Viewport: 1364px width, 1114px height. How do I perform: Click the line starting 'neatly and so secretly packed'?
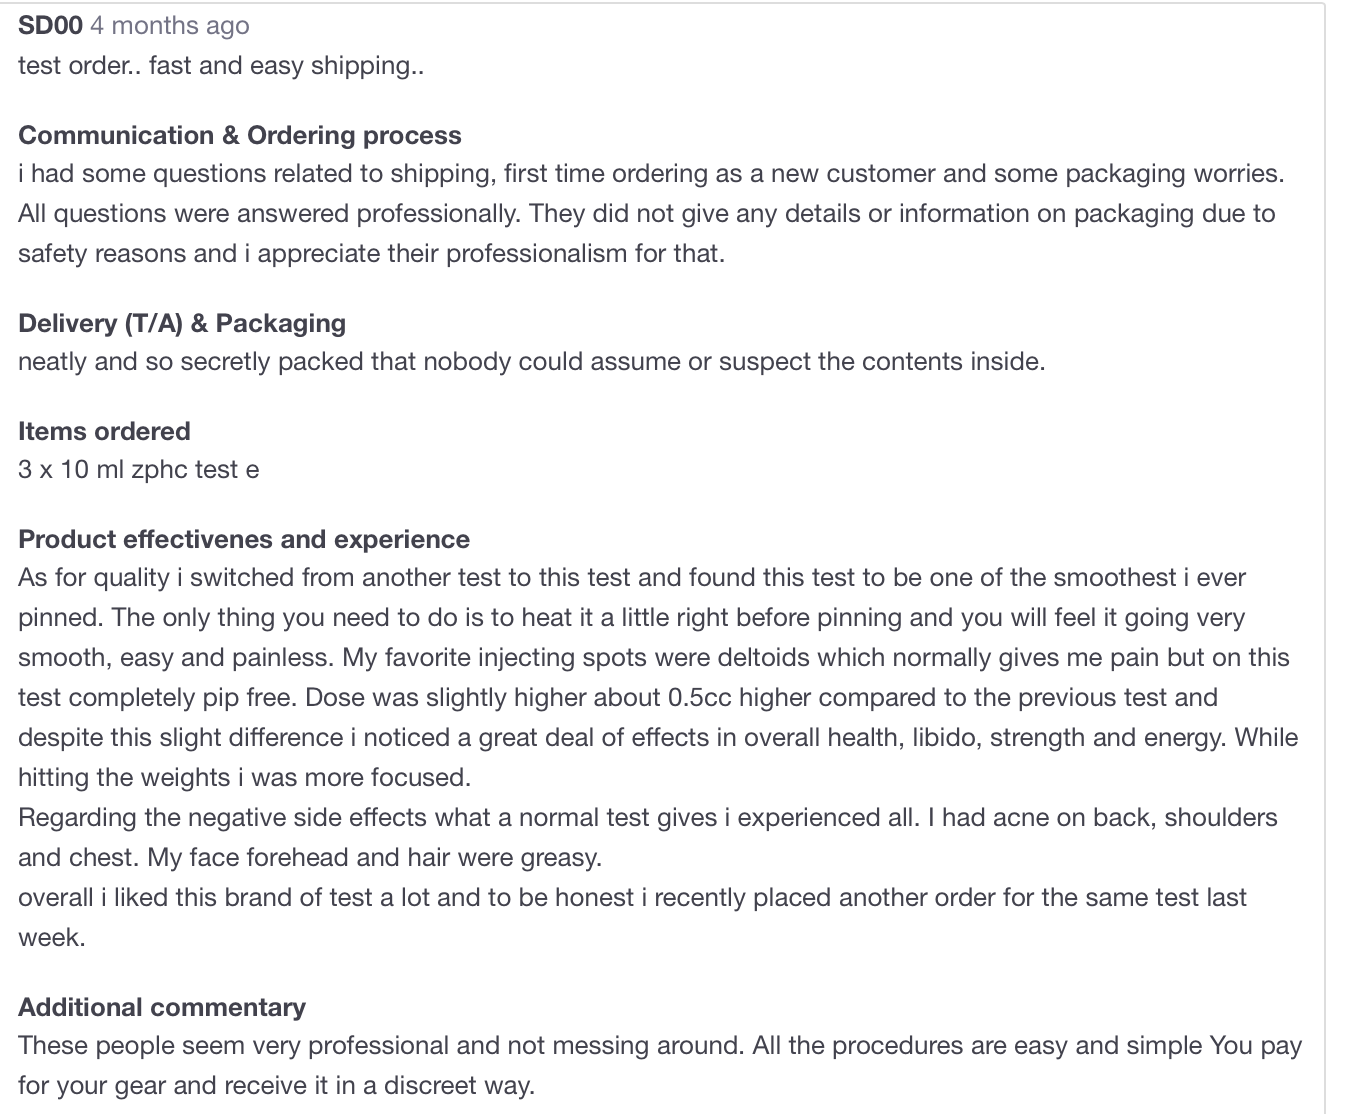532,361
